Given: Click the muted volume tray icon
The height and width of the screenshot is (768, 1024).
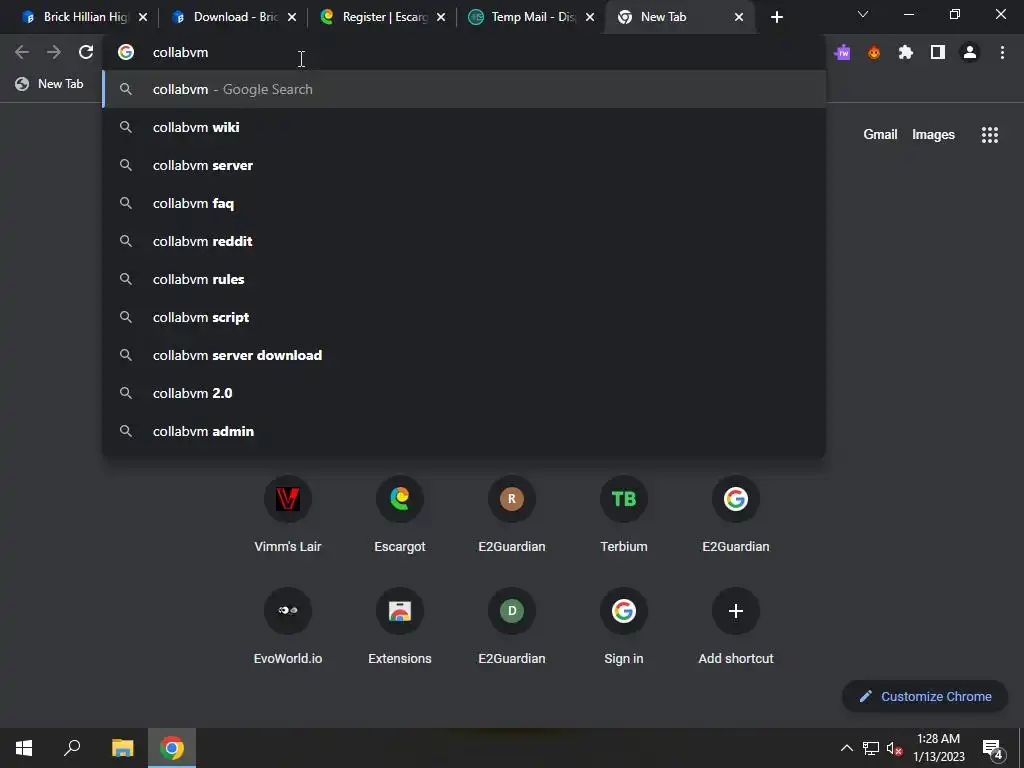Looking at the screenshot, I should [x=894, y=749].
